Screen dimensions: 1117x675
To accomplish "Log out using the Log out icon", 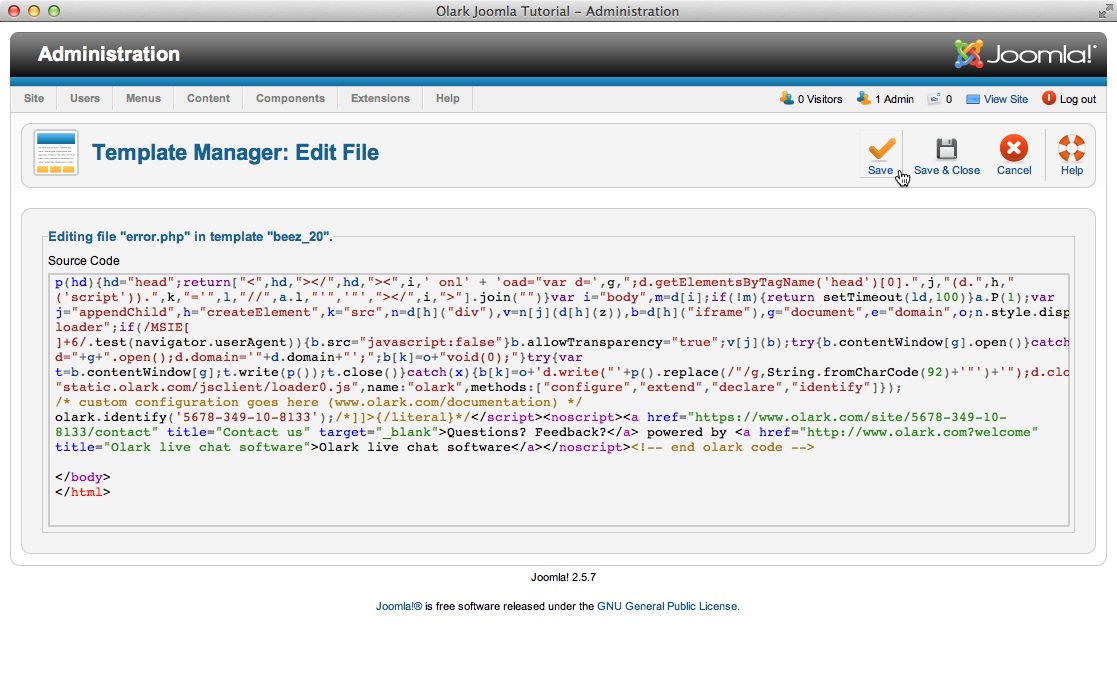I will tap(1049, 99).
